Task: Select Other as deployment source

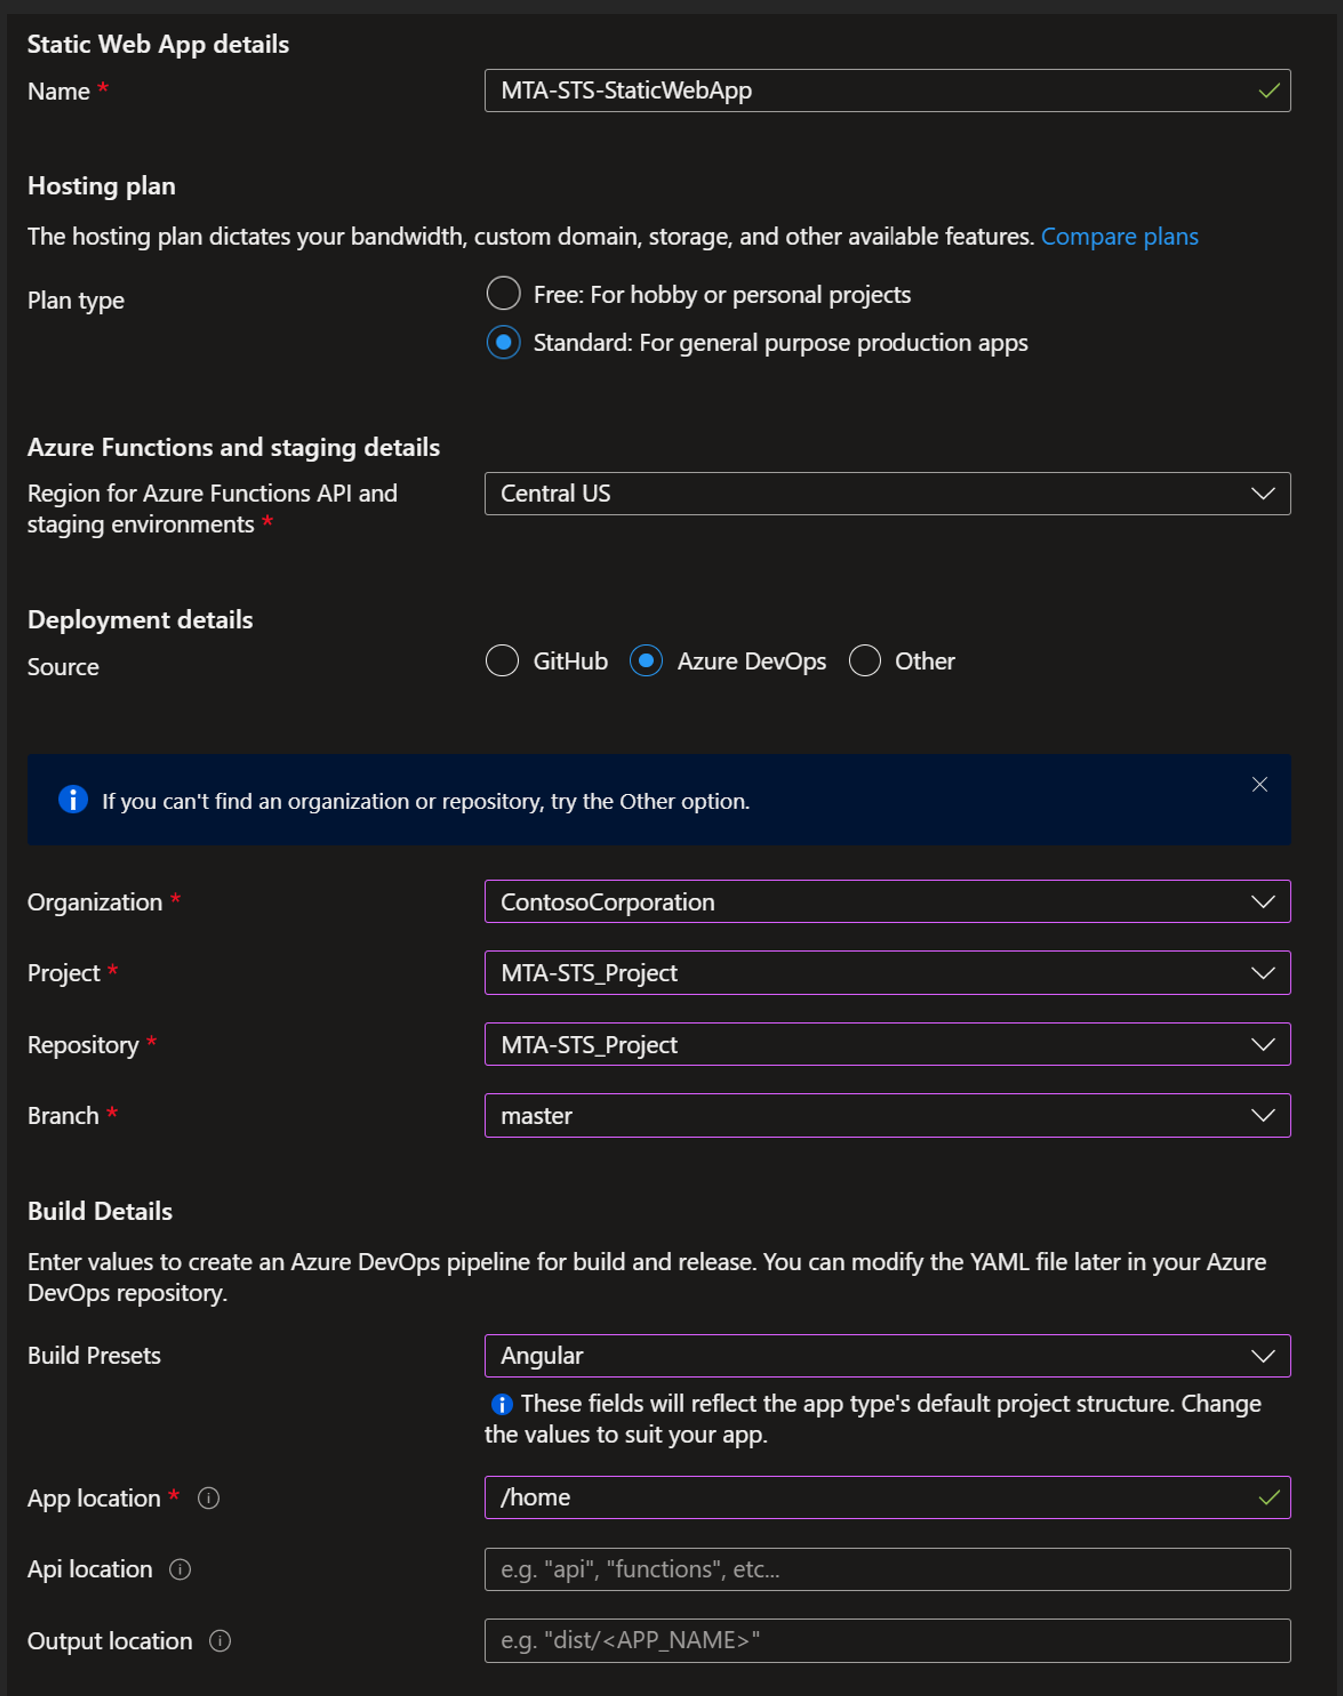Action: coord(865,661)
